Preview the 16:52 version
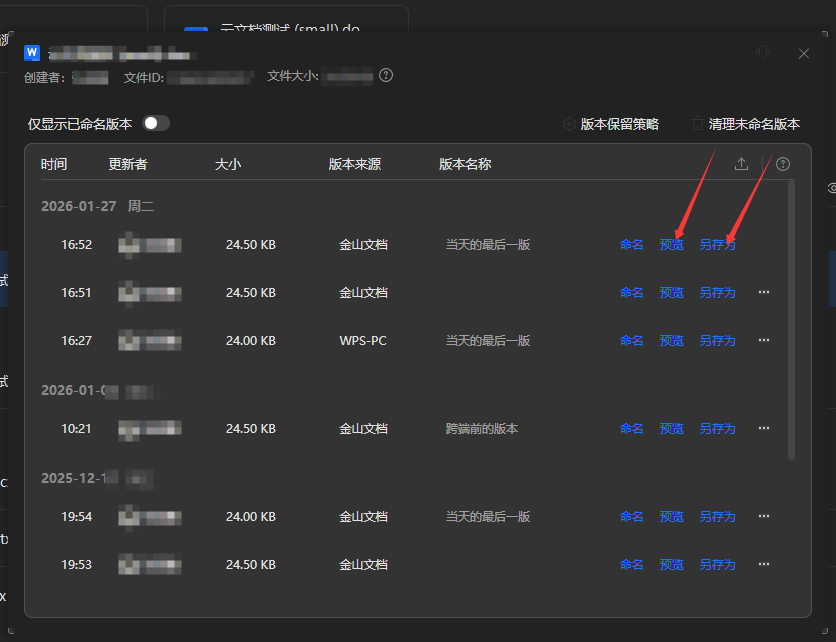836x642 pixels. 672,244
